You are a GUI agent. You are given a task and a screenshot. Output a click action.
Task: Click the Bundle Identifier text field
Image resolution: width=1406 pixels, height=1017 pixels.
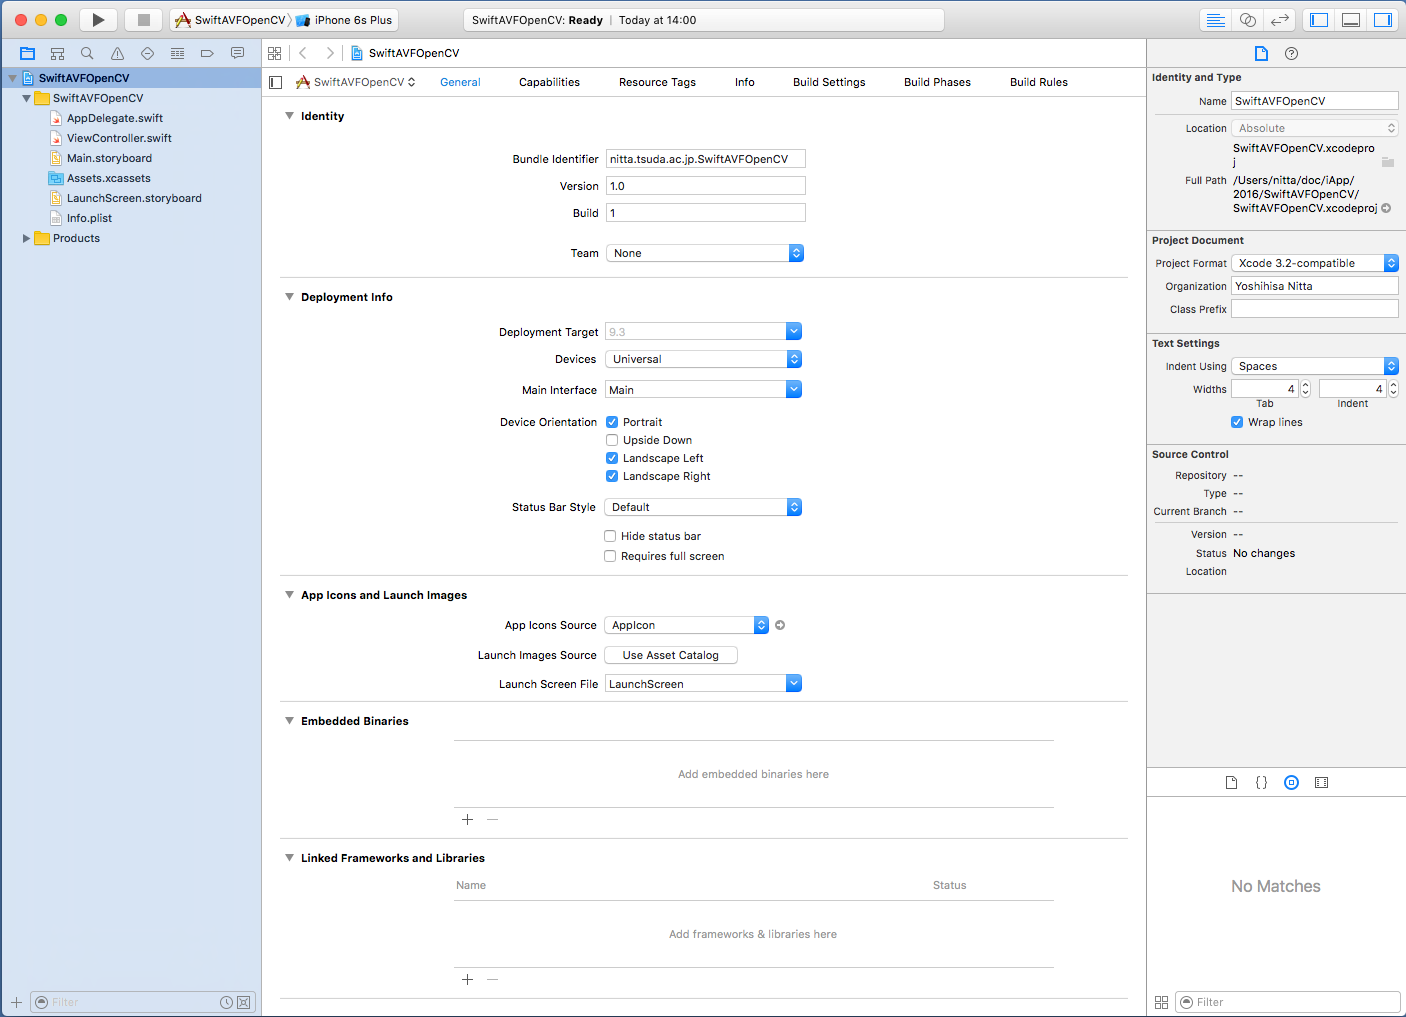705,159
